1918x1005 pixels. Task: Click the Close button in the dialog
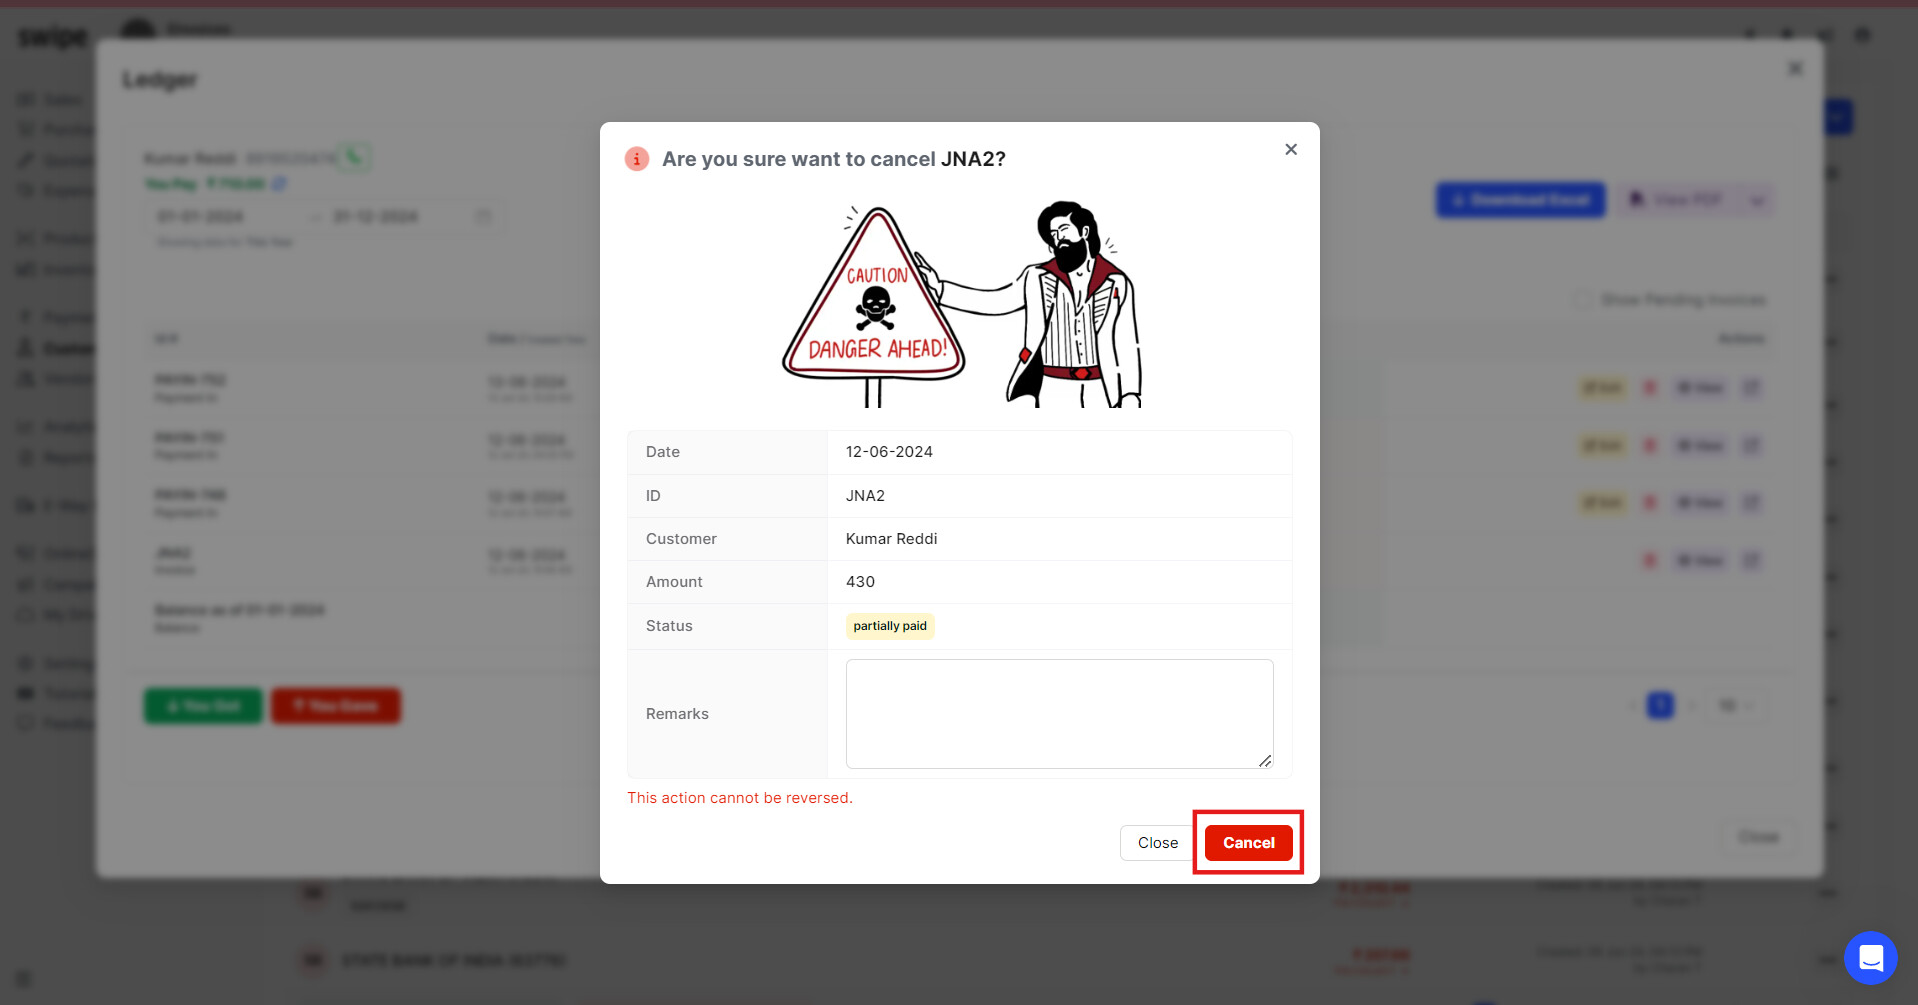(1157, 843)
